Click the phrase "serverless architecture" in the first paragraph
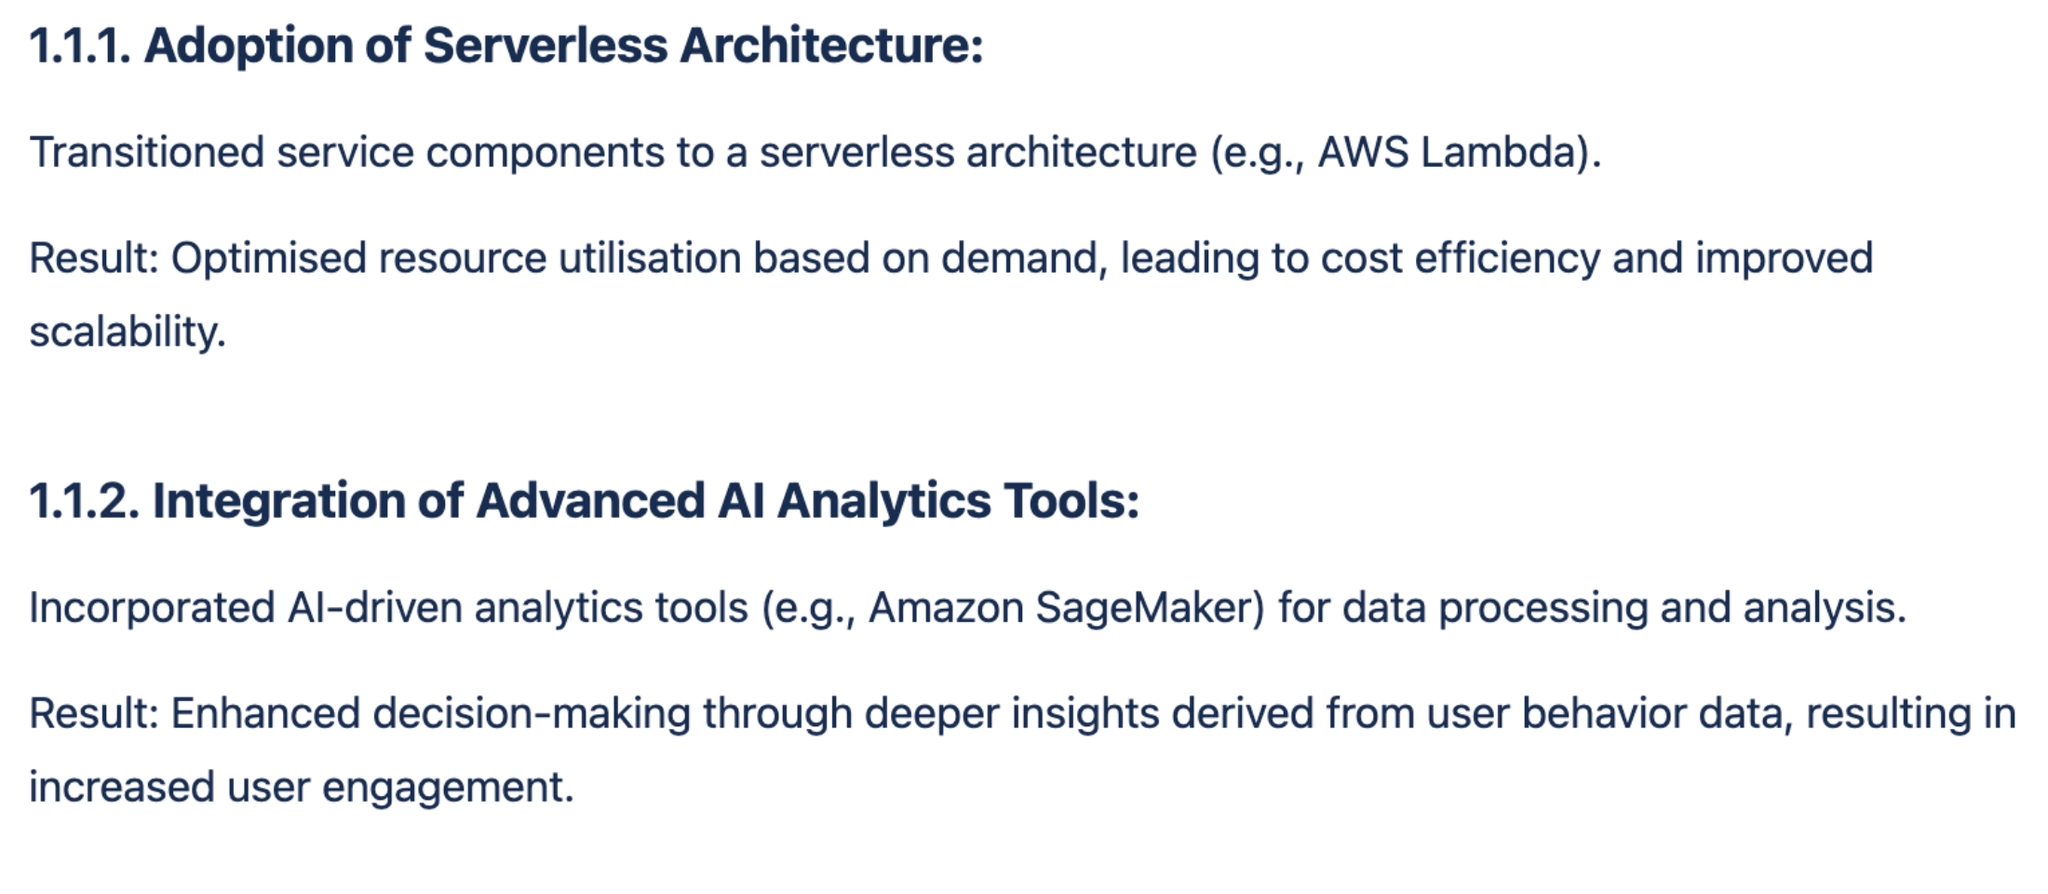The height and width of the screenshot is (894, 2048). tap(977, 153)
